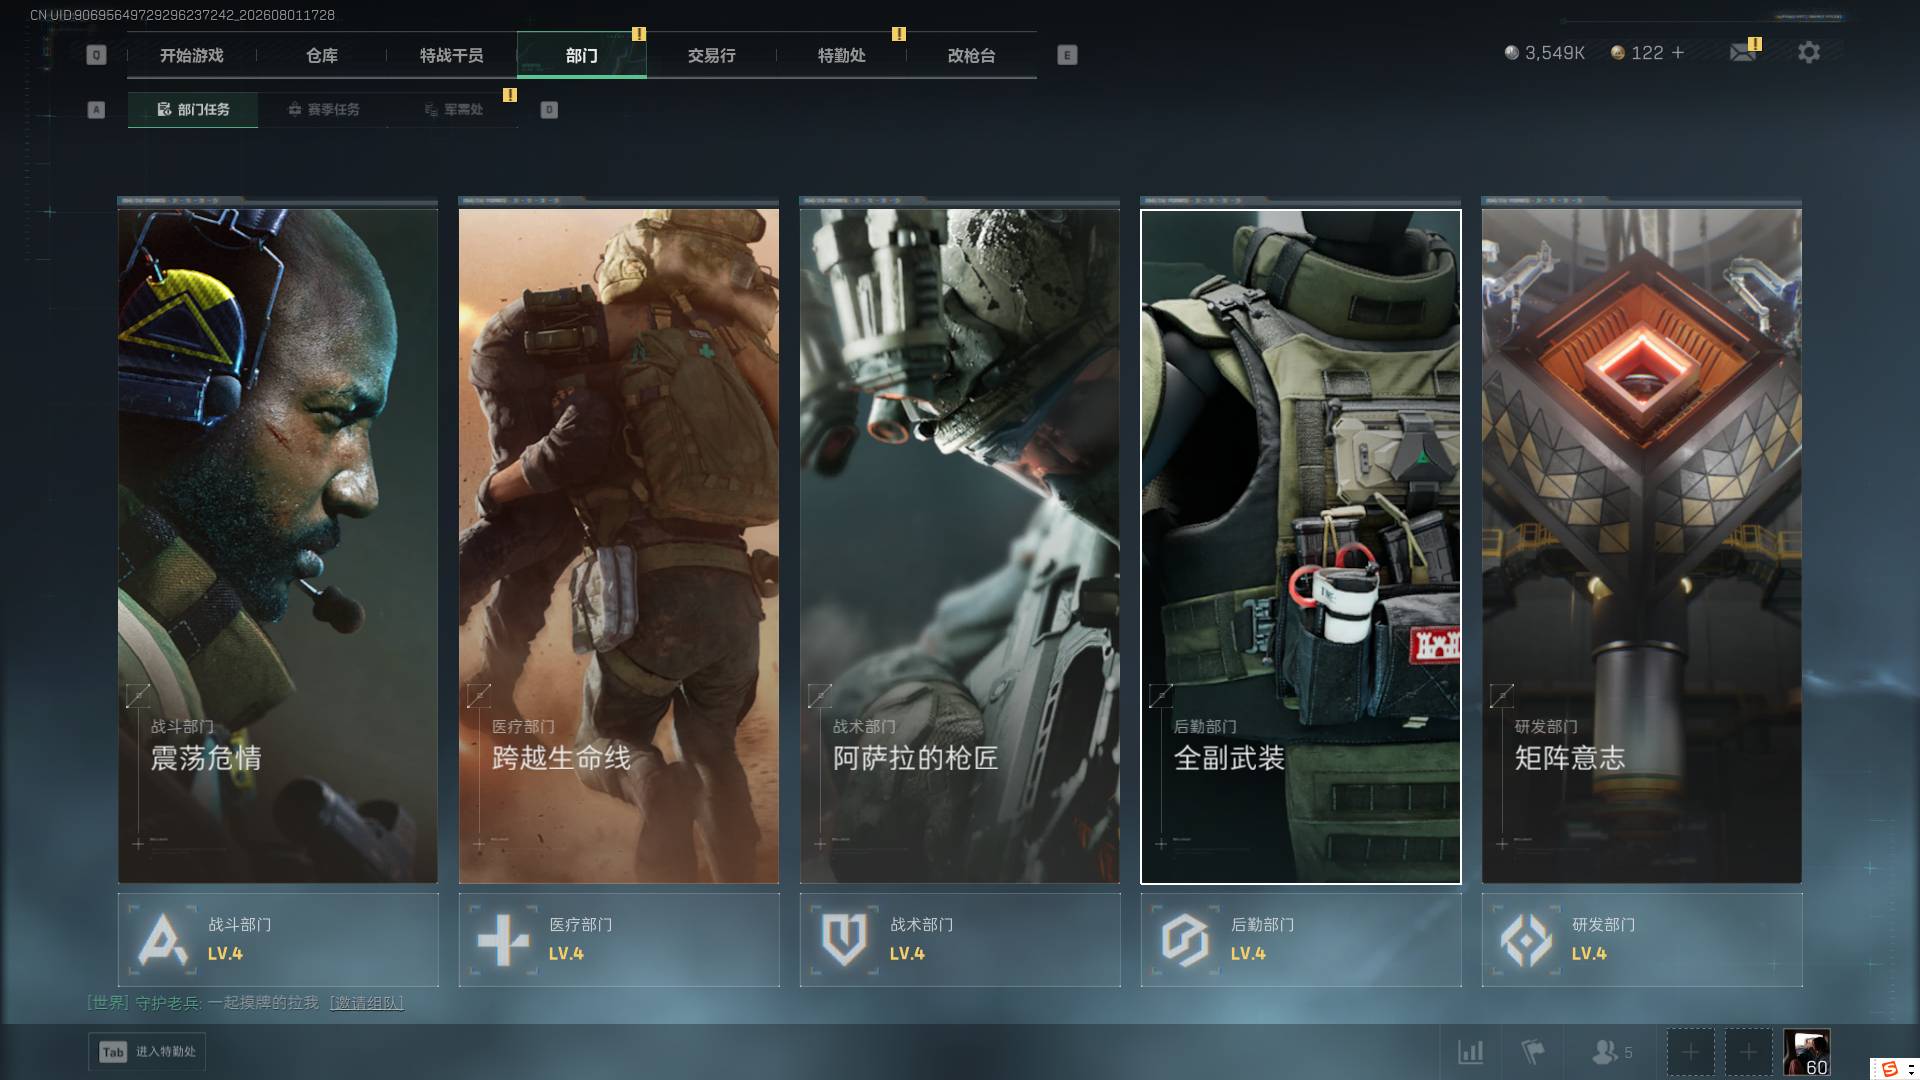Click the 研发部门 diamond emblem icon

1526,940
